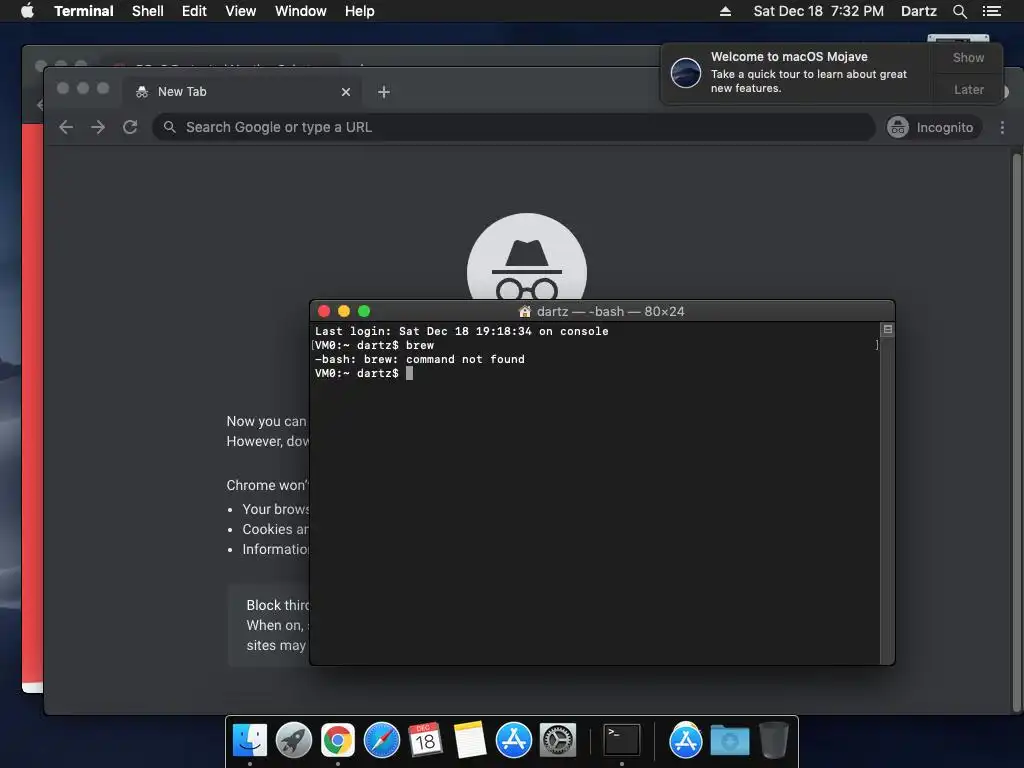Click Terminal title 'dartz — -bash — 80×24'

pos(611,312)
